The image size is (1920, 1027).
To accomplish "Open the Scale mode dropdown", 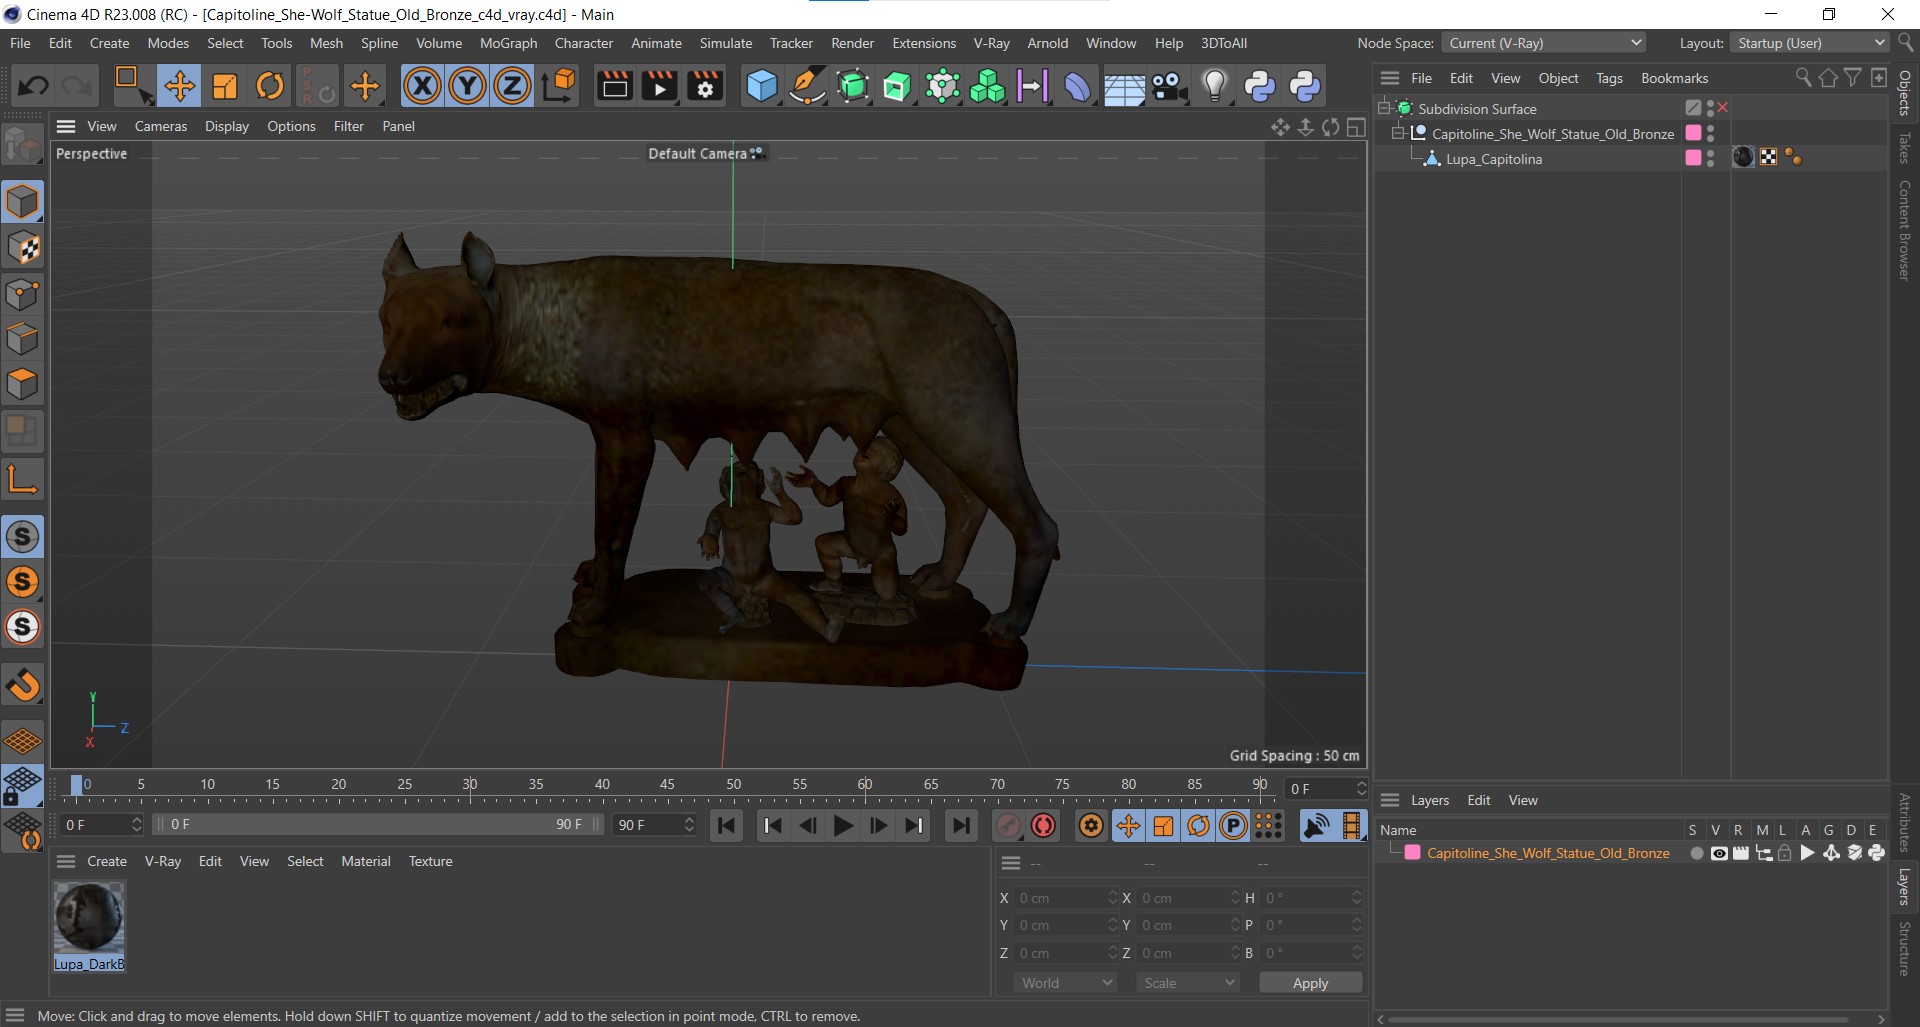I will coord(1188,983).
